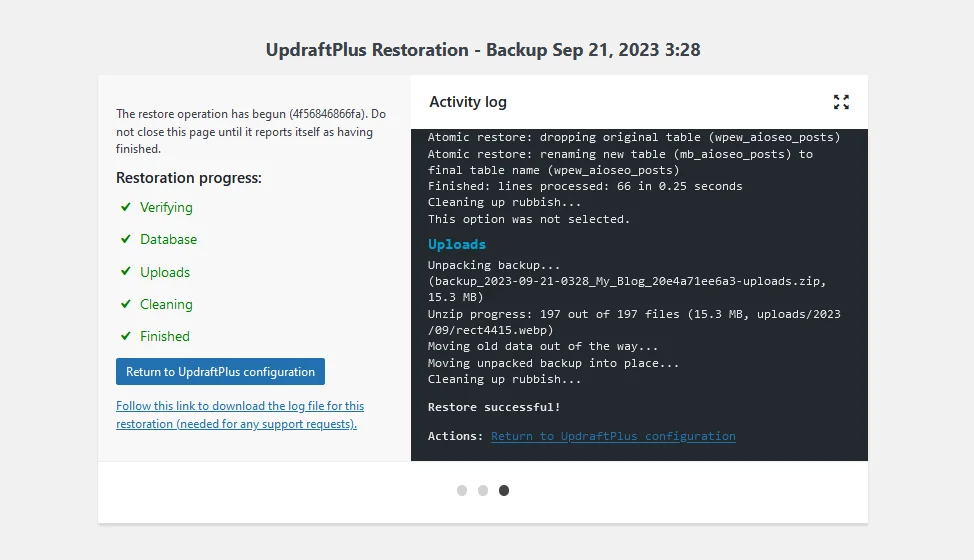Click the 'Restore successful!' log line

[x=494, y=407]
